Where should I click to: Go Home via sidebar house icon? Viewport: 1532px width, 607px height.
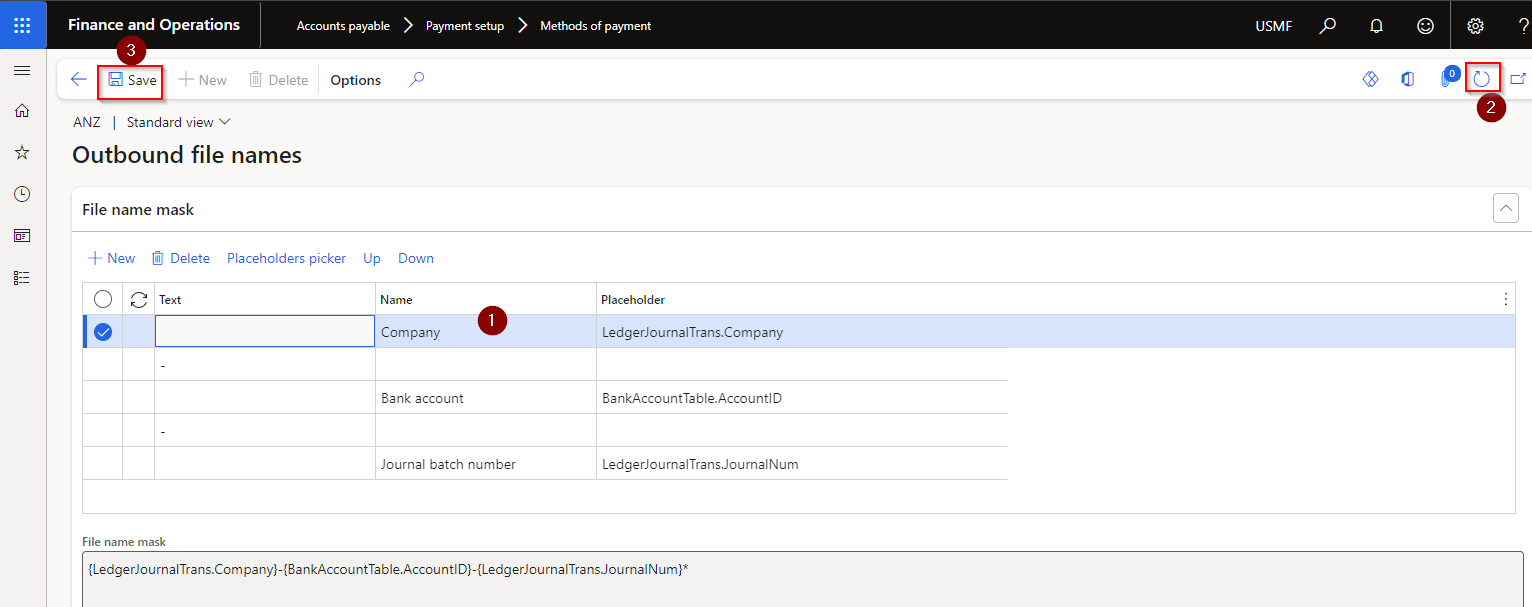(22, 111)
